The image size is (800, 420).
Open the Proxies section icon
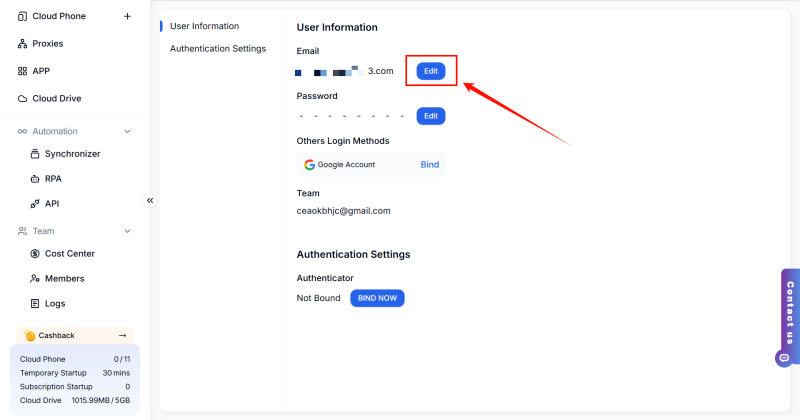coord(23,44)
